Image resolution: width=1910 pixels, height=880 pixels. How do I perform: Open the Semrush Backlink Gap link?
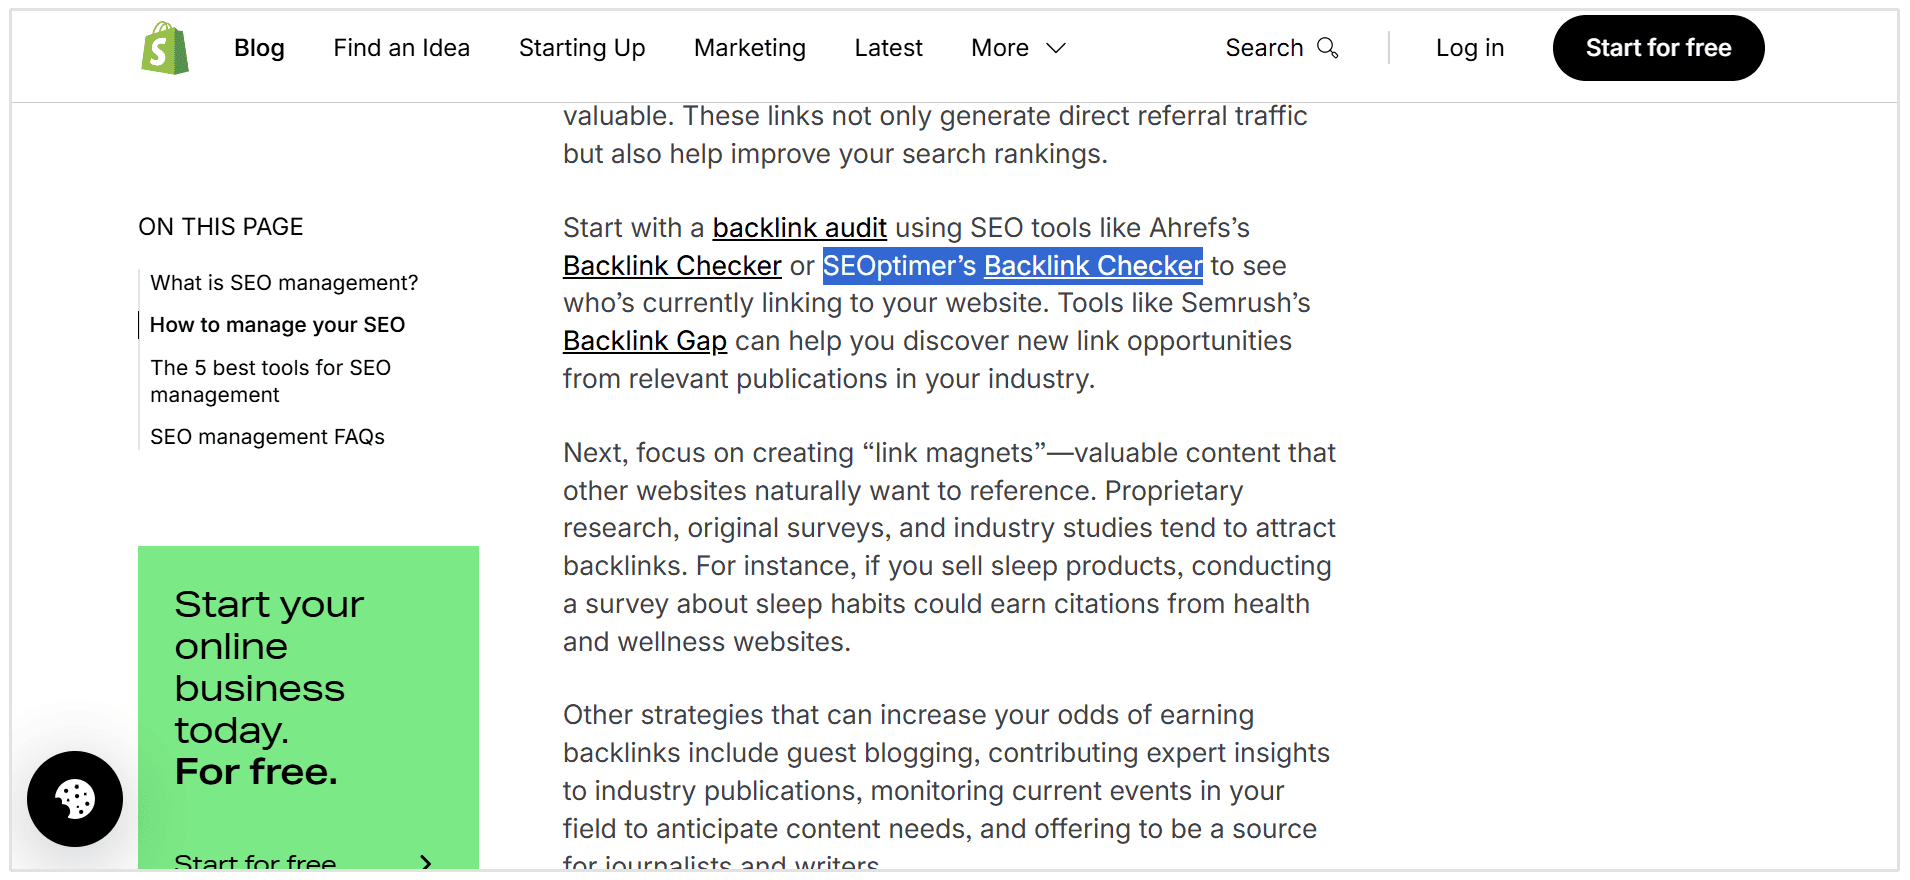pos(645,340)
